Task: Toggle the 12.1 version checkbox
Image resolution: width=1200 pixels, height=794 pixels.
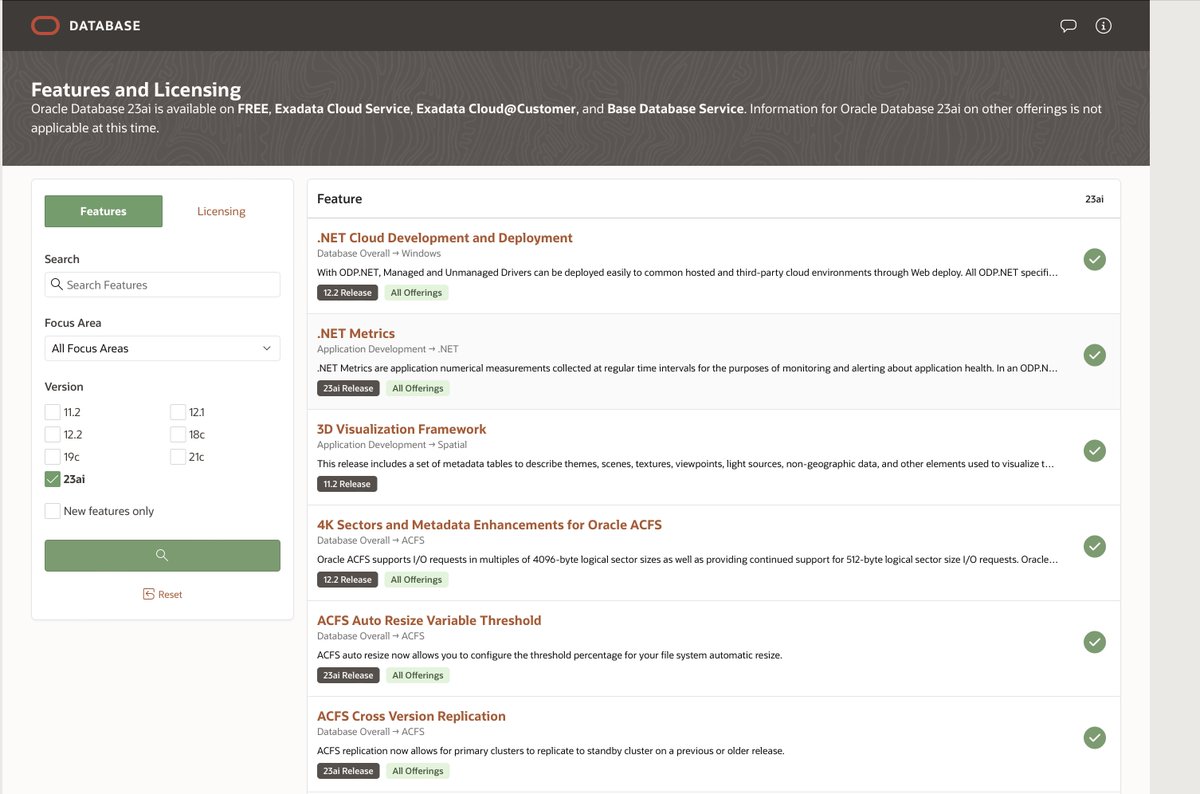Action: coord(177,412)
